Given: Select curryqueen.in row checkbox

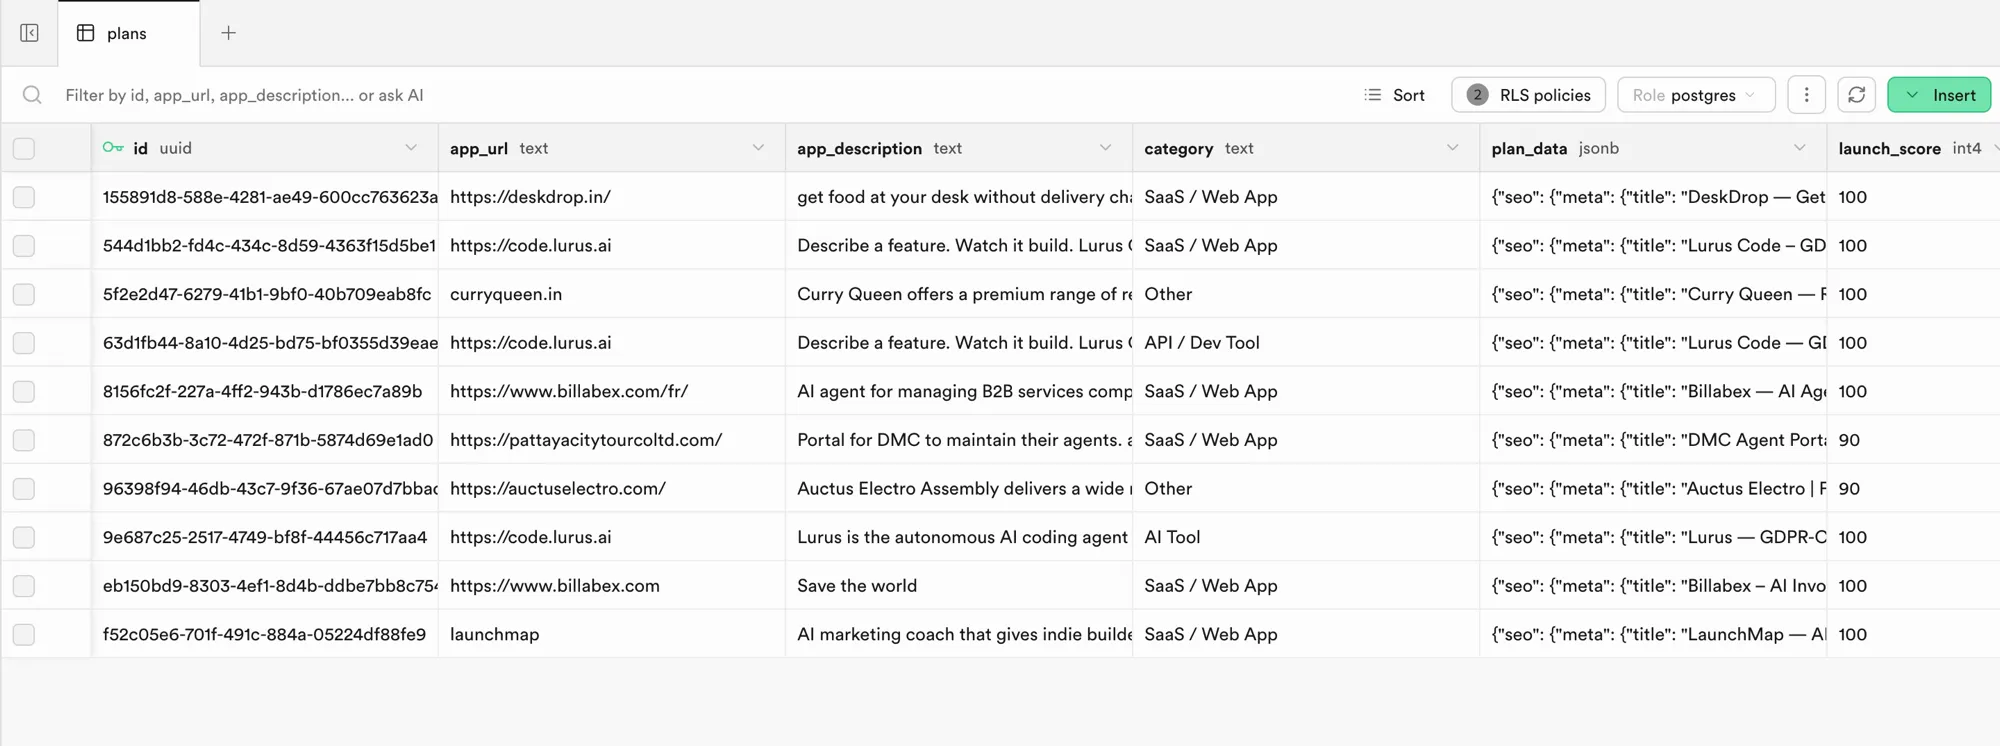Looking at the screenshot, I should (x=24, y=294).
